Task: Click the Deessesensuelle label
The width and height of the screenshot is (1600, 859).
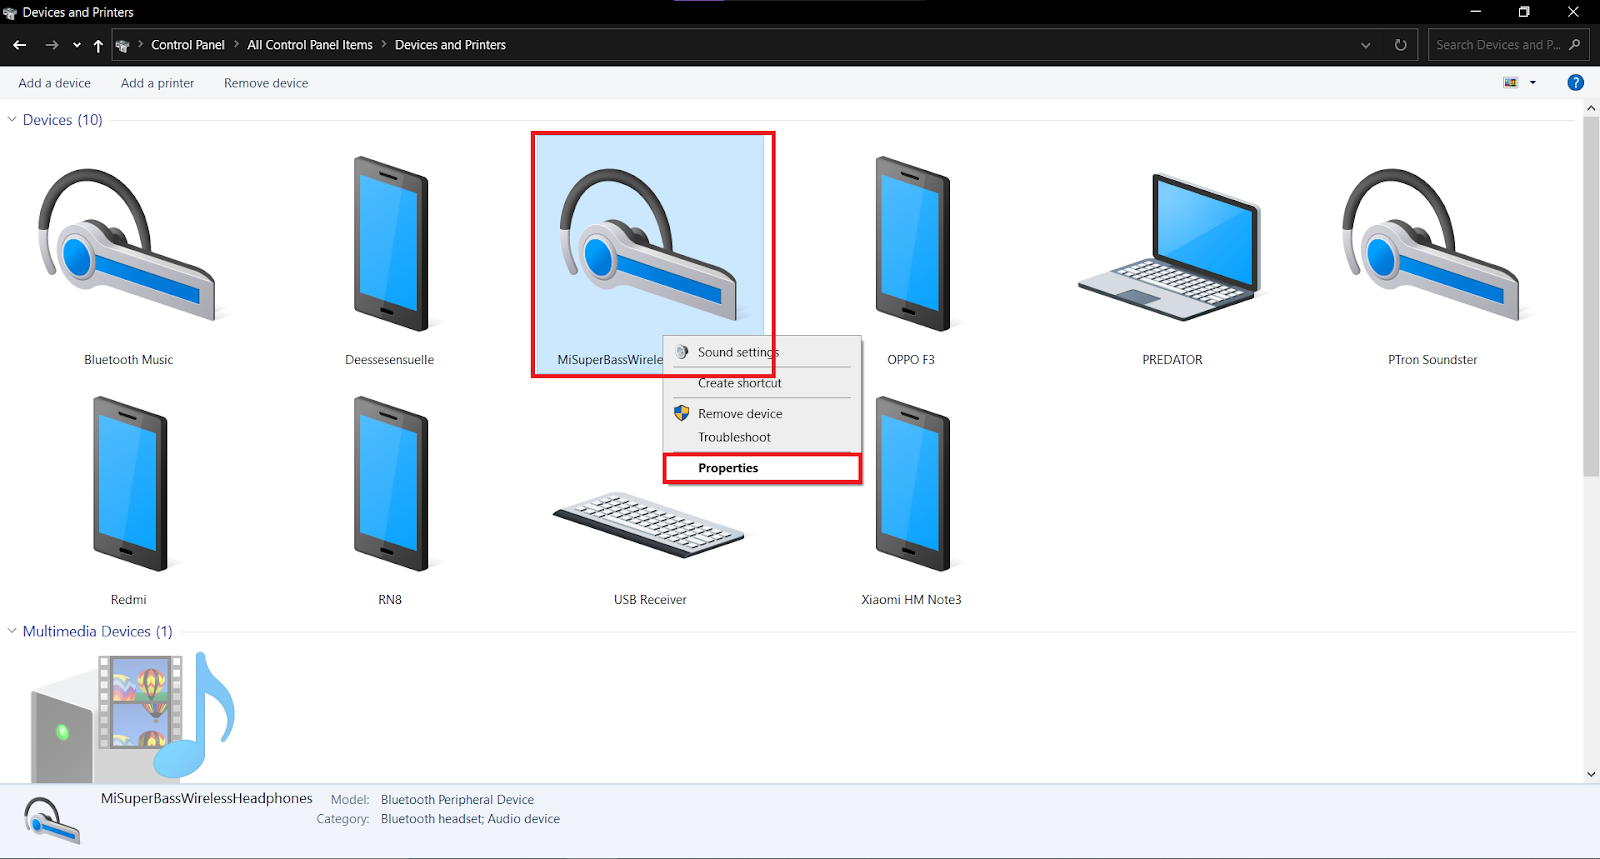Action: tap(390, 360)
